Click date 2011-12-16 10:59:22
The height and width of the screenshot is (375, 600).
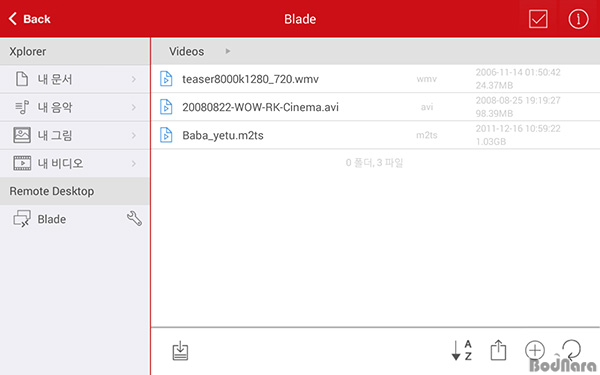(518, 129)
